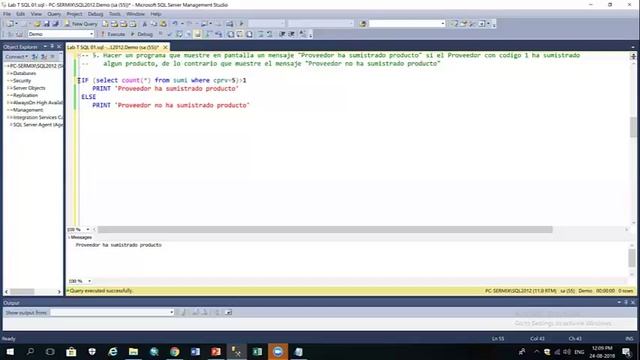Image resolution: width=640 pixels, height=360 pixels.
Task: Expand the Server Objects node
Action: [8, 88]
